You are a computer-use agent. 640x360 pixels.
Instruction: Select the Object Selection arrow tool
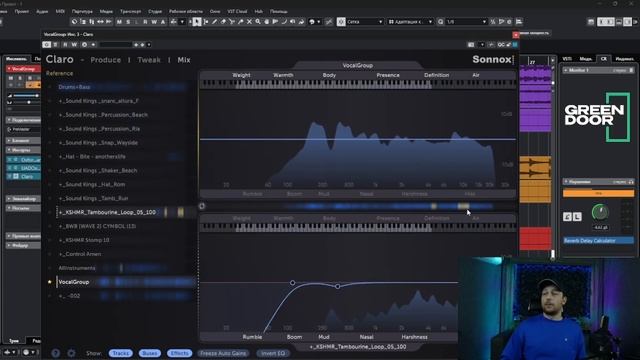[x=197, y=22]
